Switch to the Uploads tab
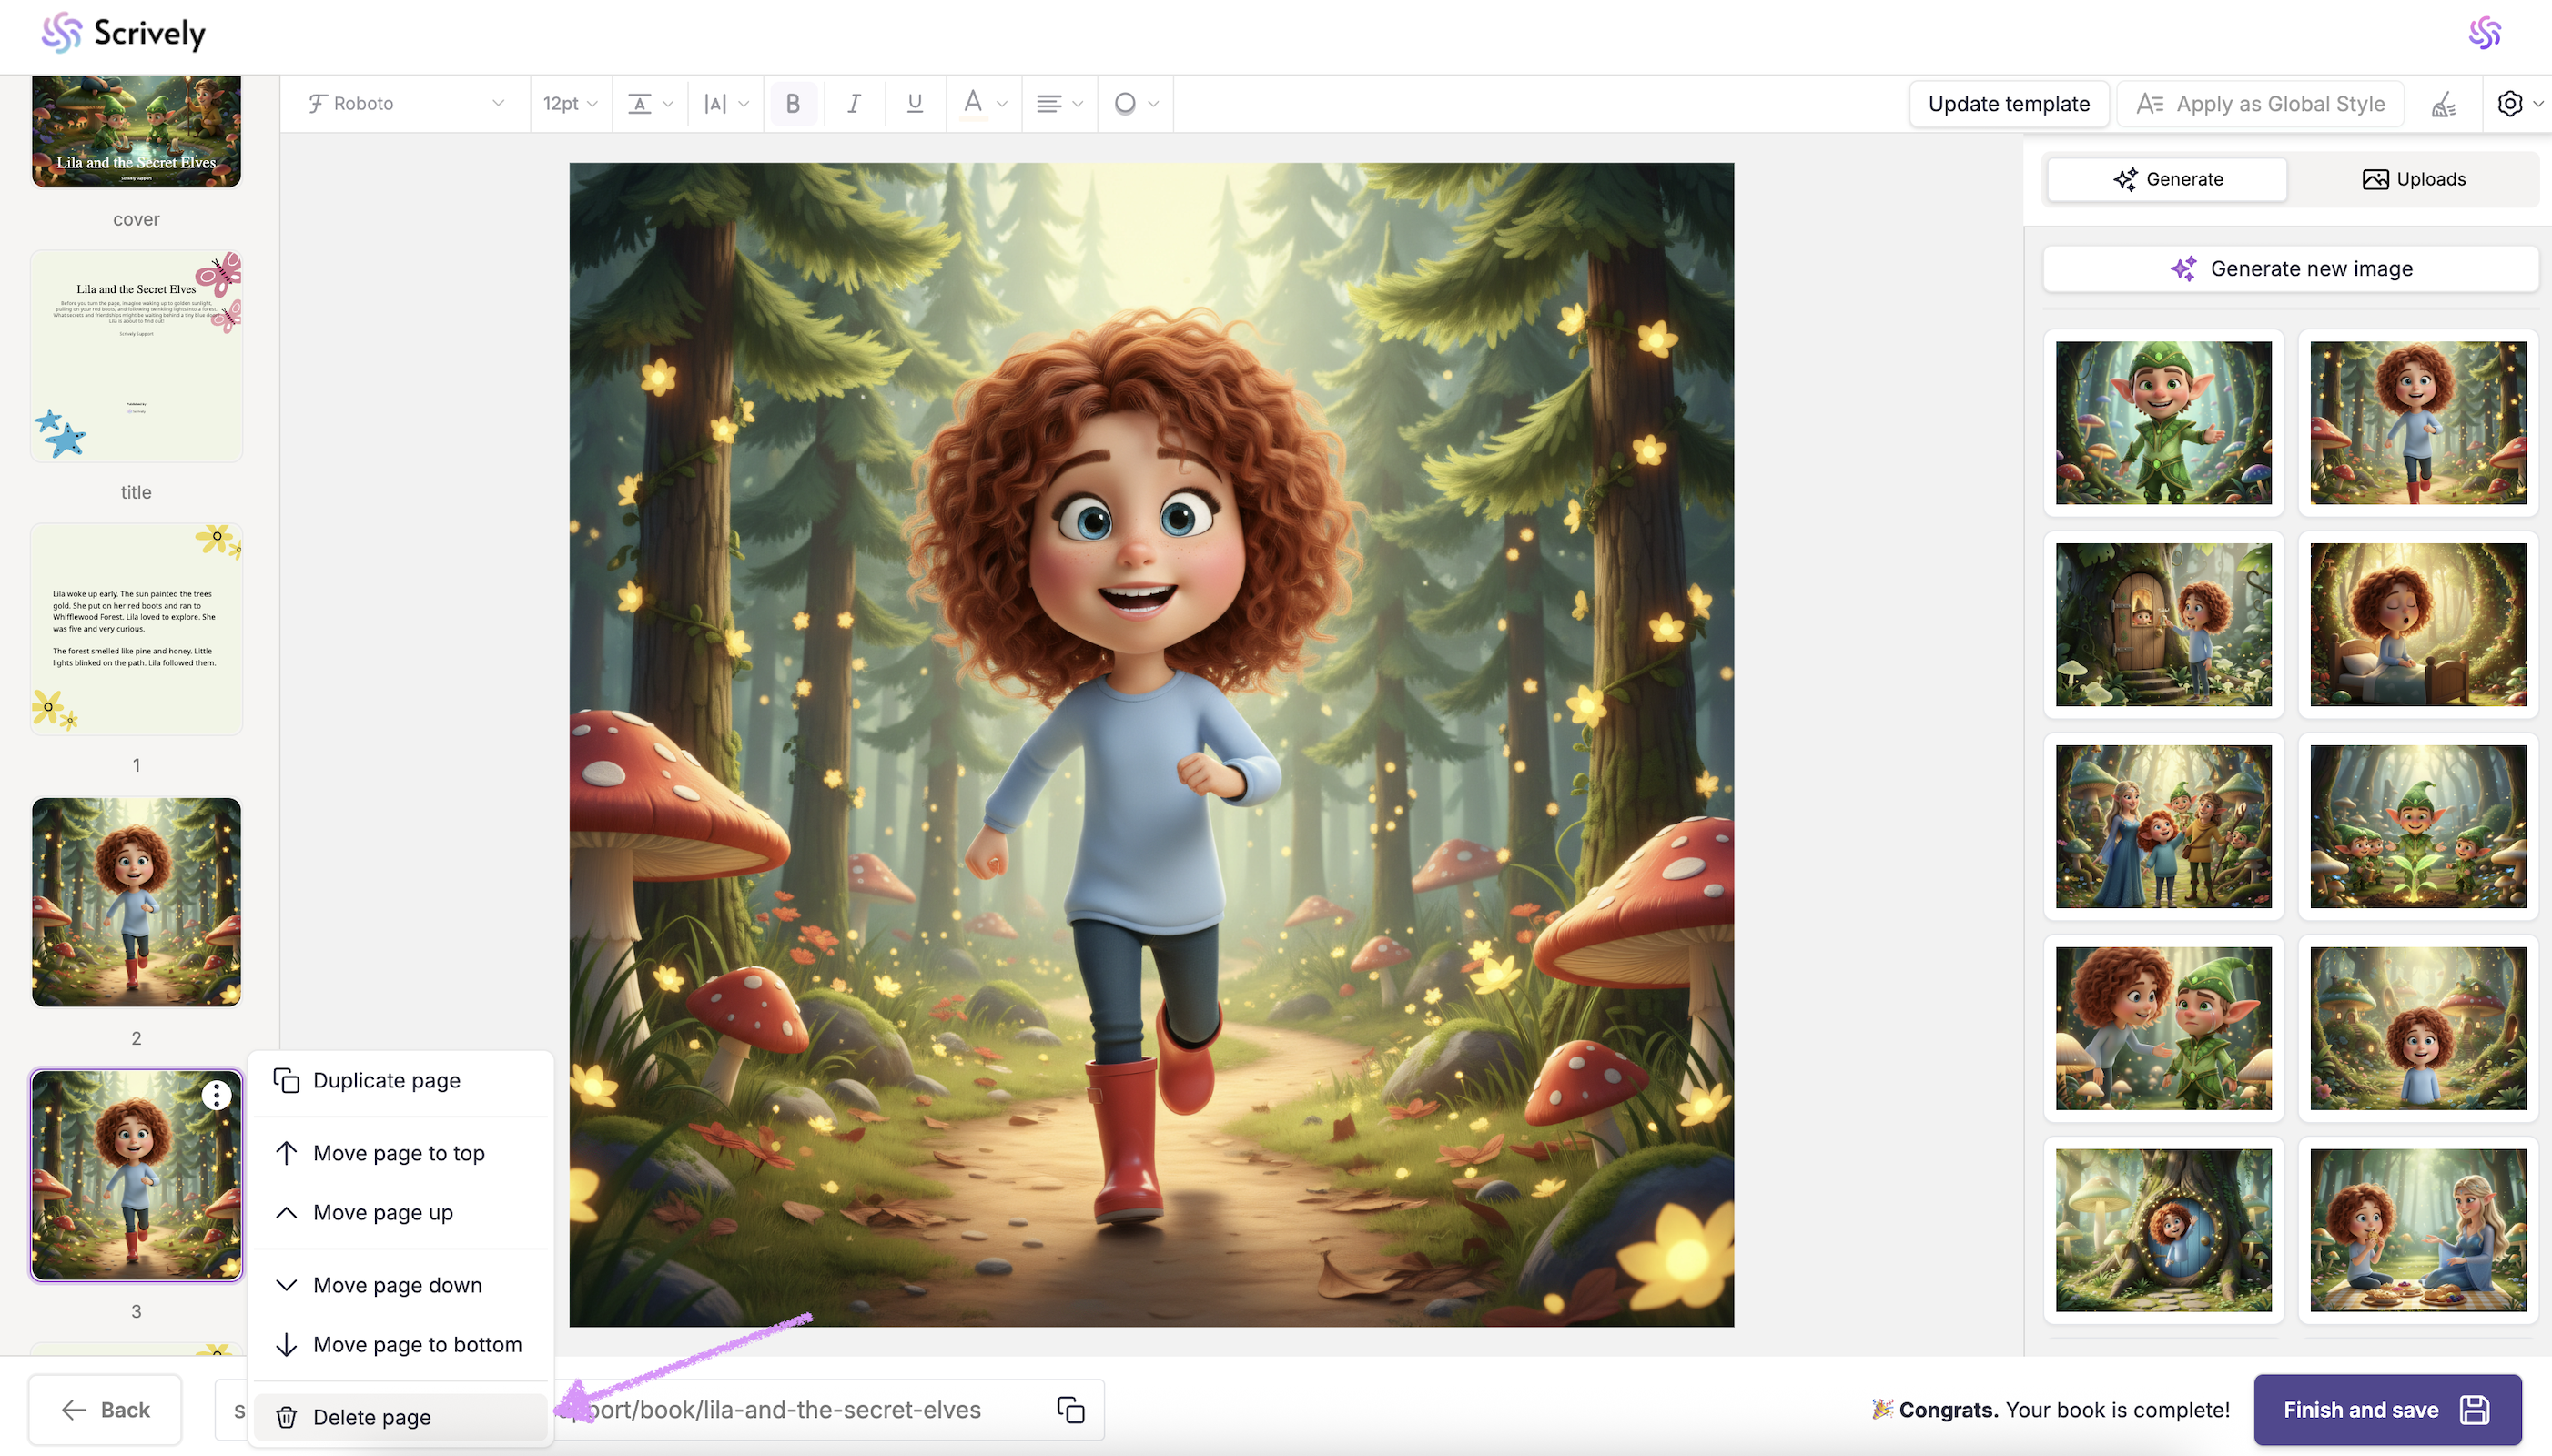This screenshot has width=2552, height=1456. coord(2414,179)
